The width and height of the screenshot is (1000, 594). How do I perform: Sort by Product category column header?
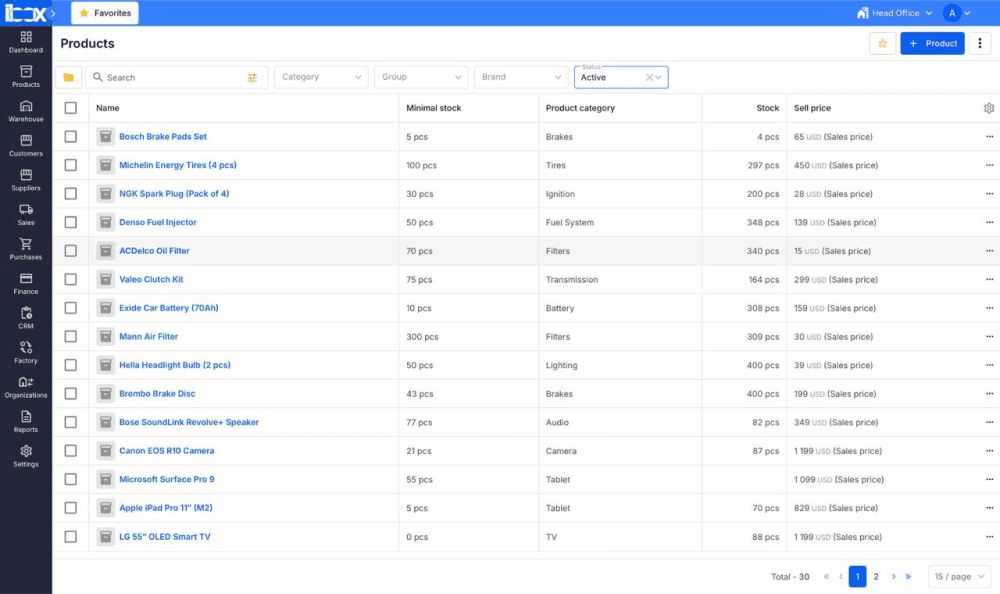coord(580,108)
